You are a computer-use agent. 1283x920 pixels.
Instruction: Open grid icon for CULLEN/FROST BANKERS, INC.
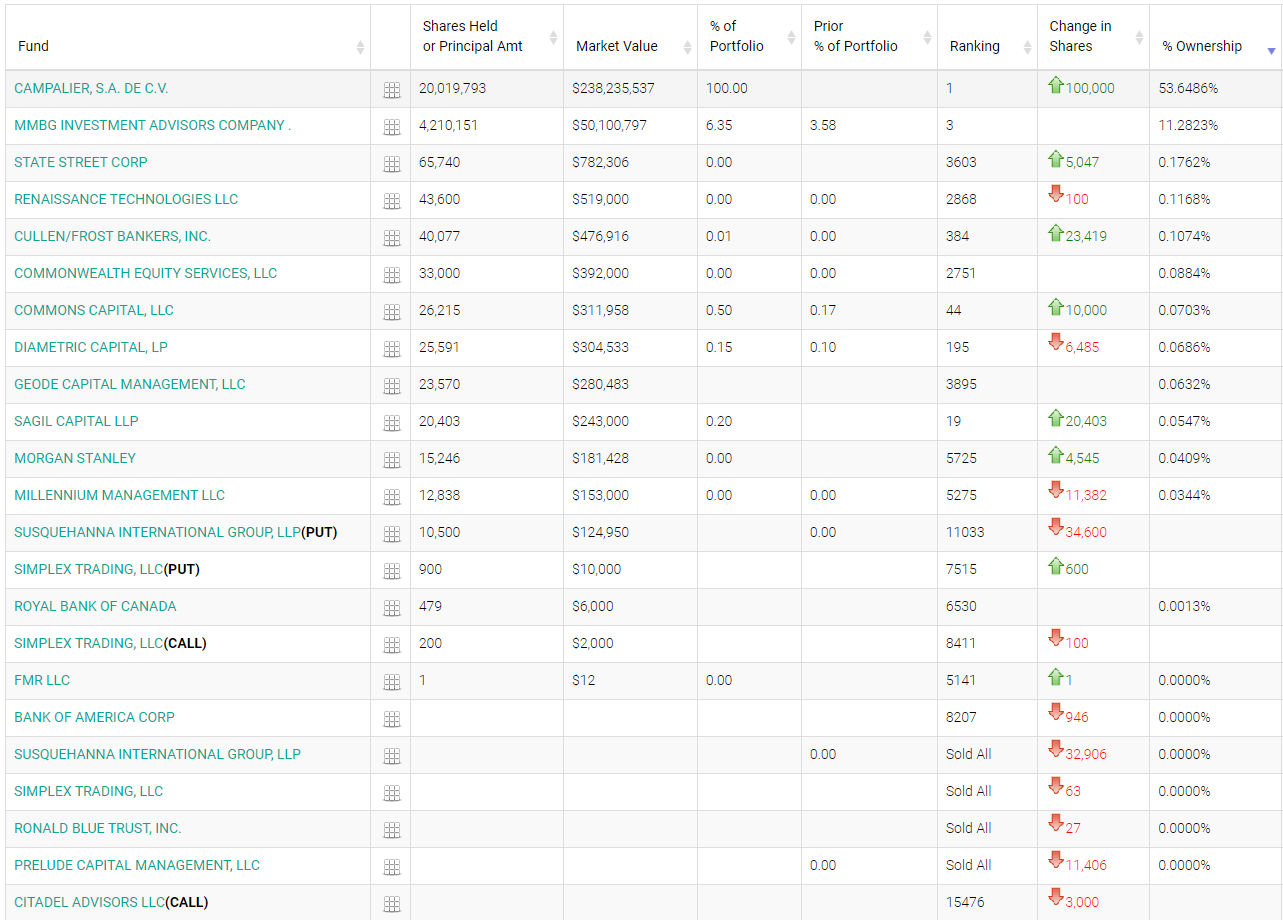(x=392, y=238)
